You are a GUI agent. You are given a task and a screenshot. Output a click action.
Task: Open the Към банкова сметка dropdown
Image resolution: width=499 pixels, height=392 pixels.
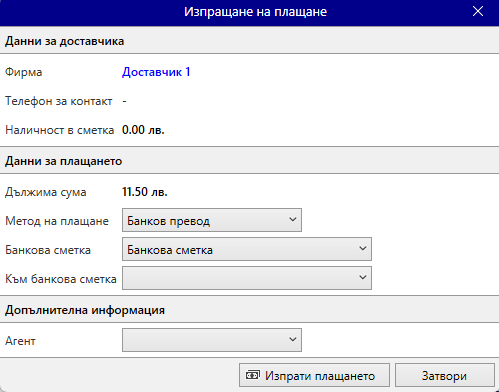point(247,278)
